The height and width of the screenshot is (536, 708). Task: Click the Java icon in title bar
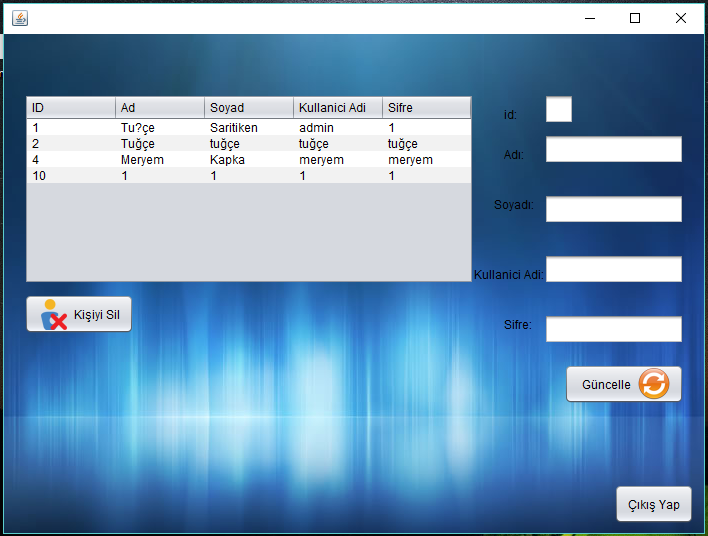(19, 18)
